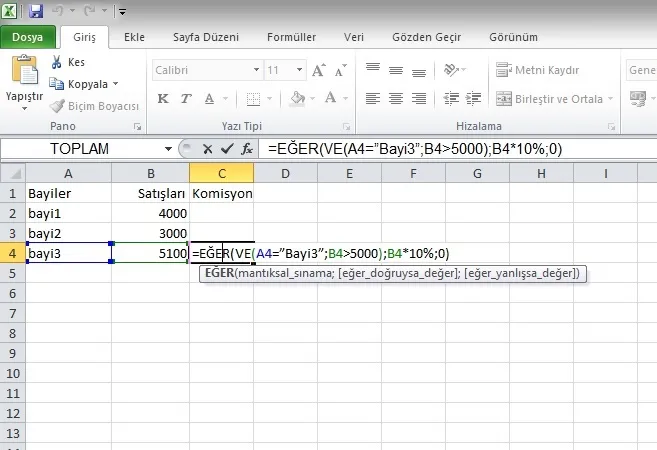This screenshot has height=450, width=657.
Task: Open the insert function fx icon
Action: pos(246,148)
